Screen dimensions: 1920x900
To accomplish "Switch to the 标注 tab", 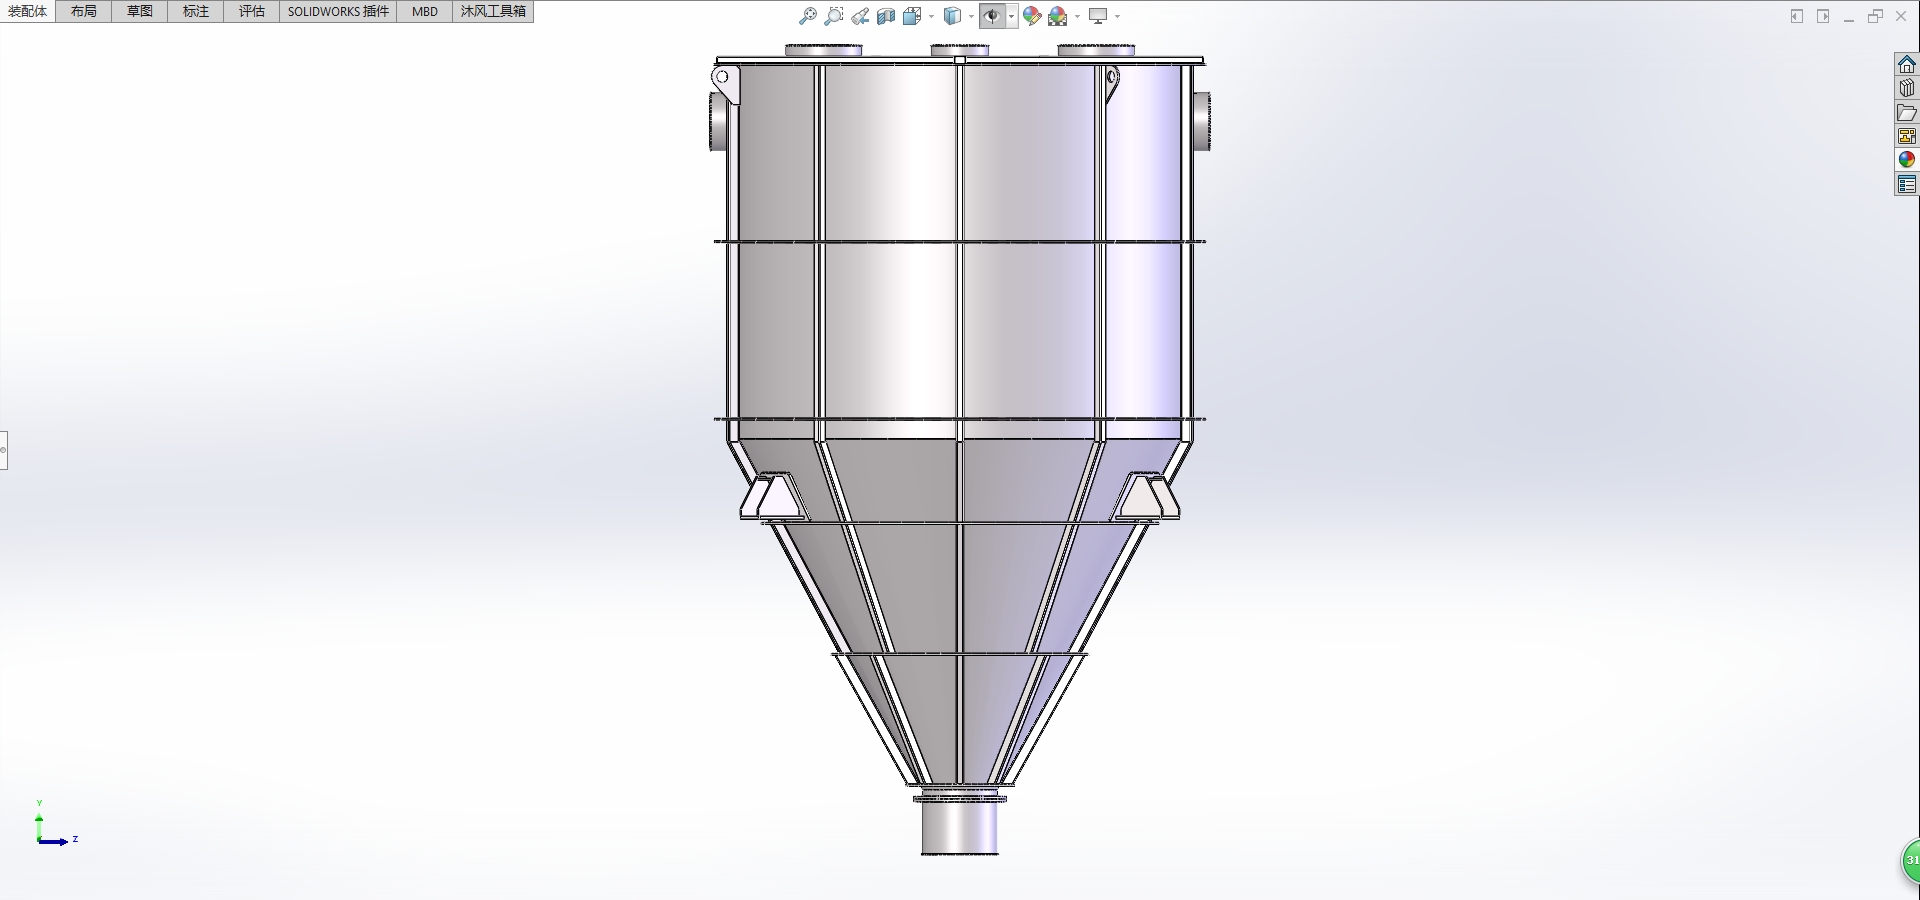I will click(x=196, y=11).
